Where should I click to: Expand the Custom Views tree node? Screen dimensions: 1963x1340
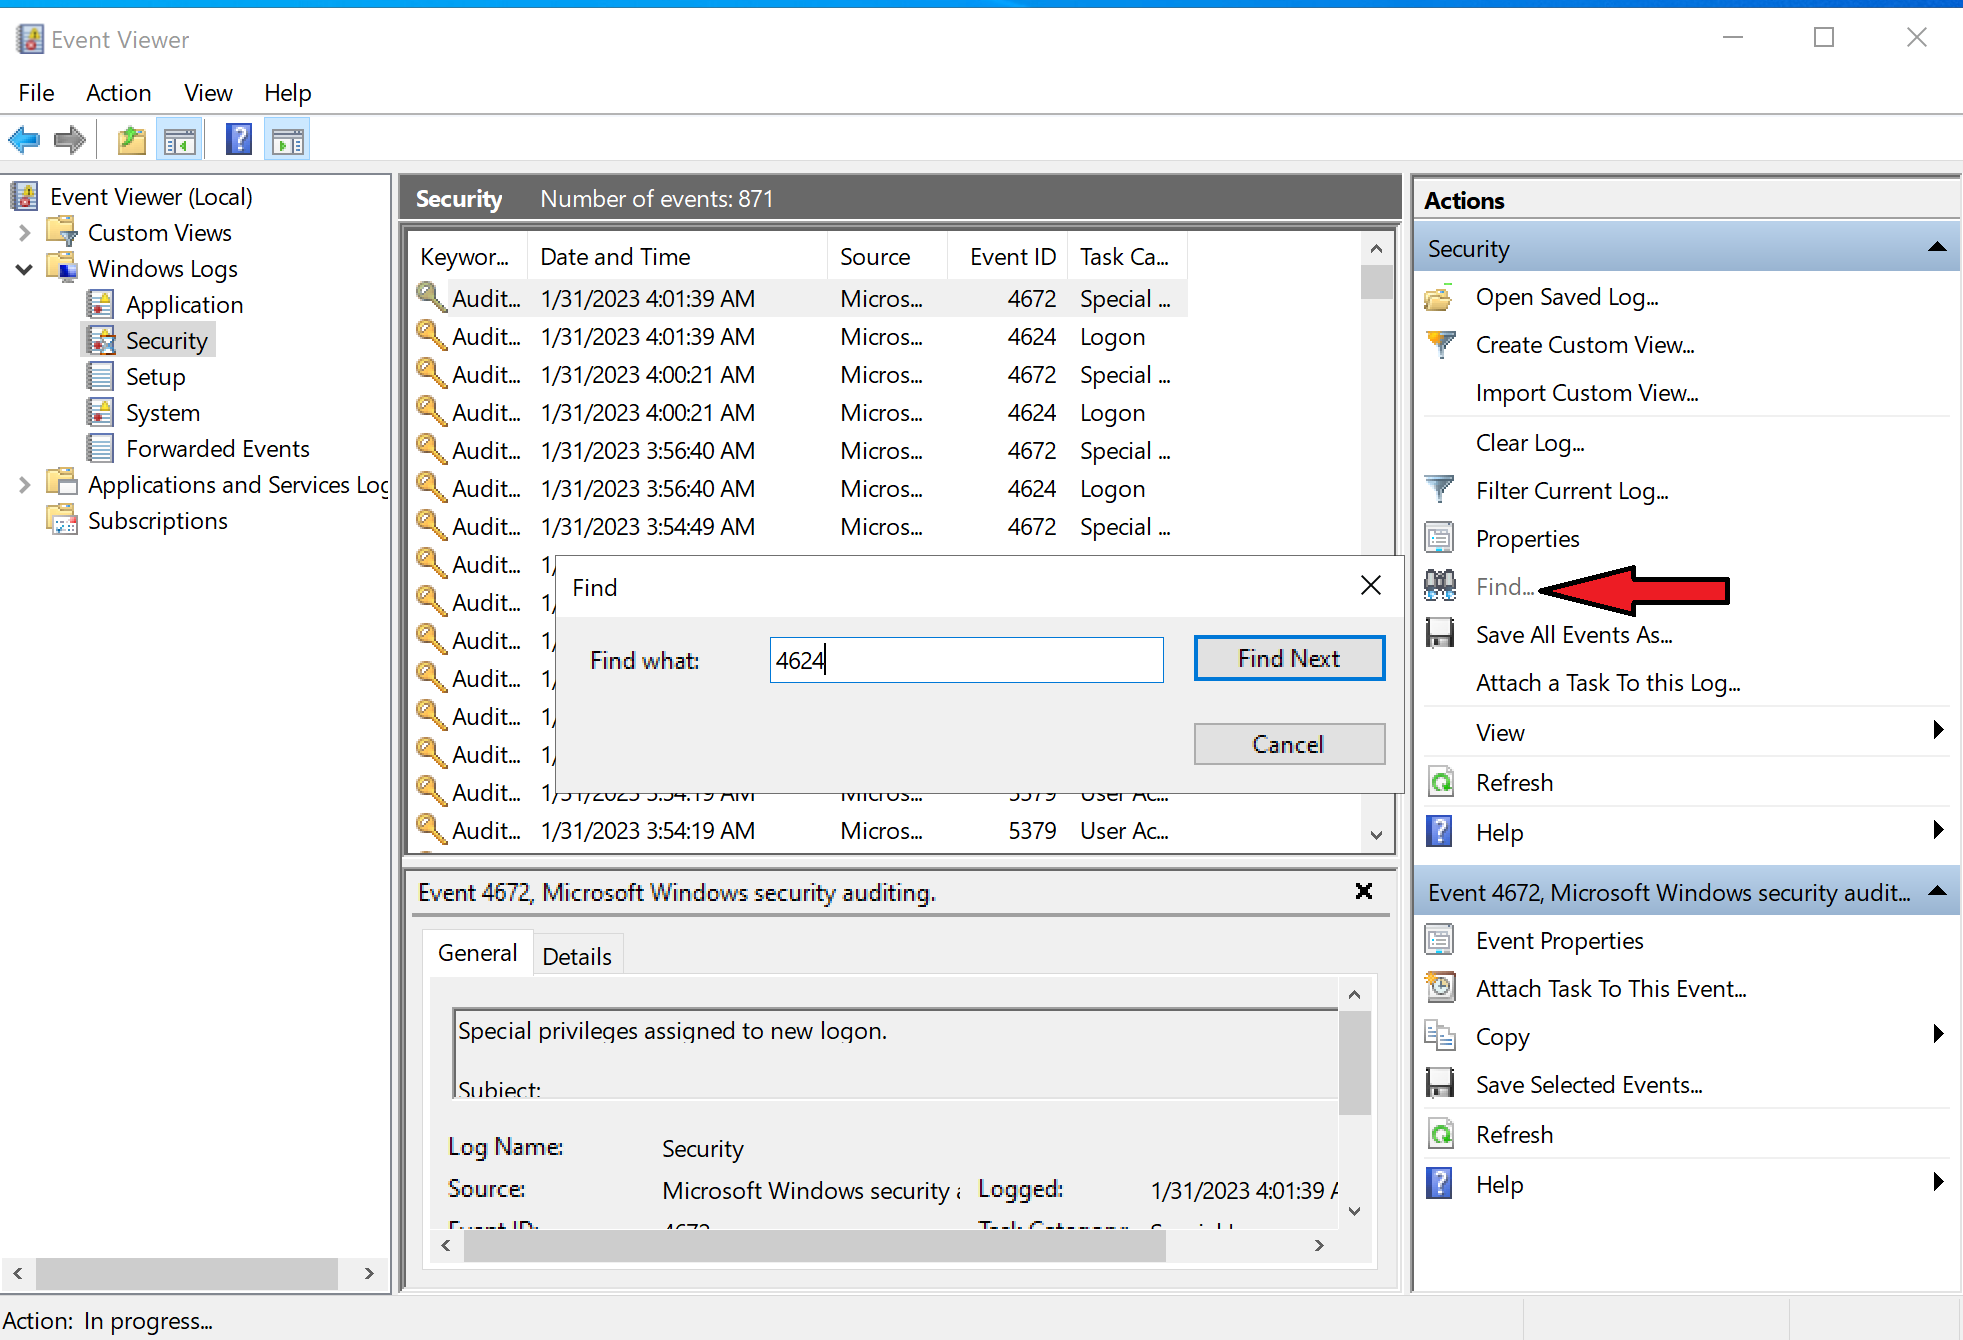click(25, 233)
